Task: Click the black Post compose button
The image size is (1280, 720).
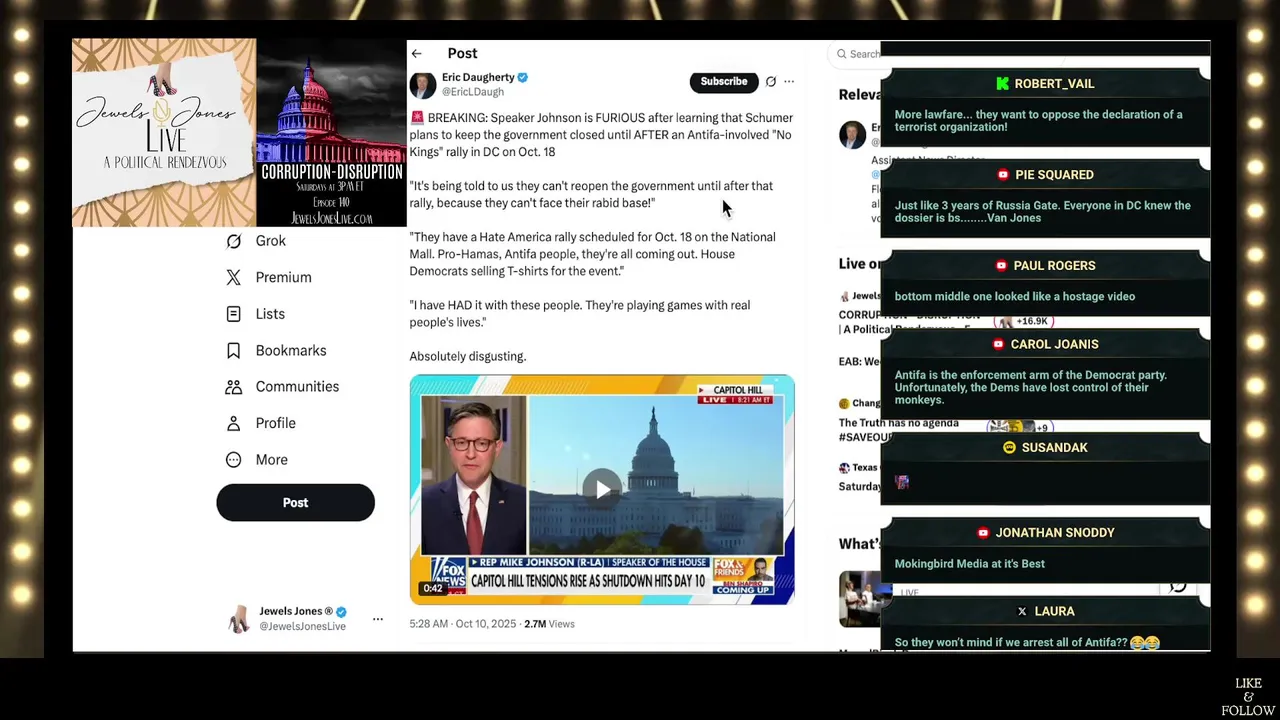Action: pyautogui.click(x=295, y=503)
